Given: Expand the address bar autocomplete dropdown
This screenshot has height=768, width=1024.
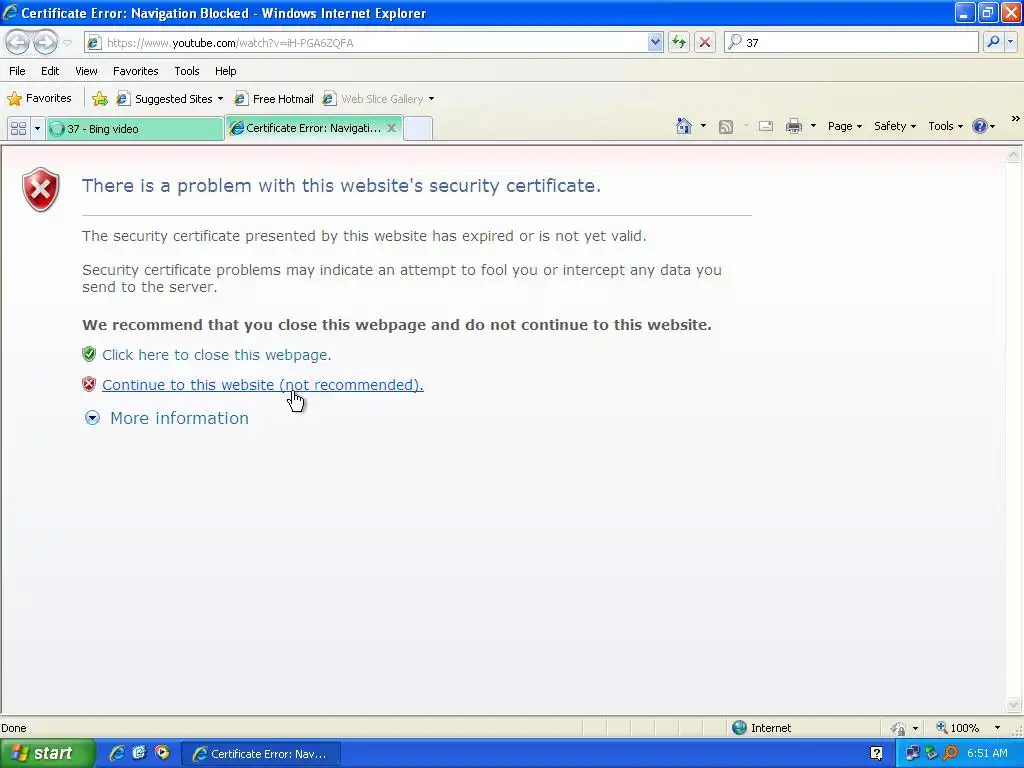Looking at the screenshot, I should pyautogui.click(x=655, y=42).
